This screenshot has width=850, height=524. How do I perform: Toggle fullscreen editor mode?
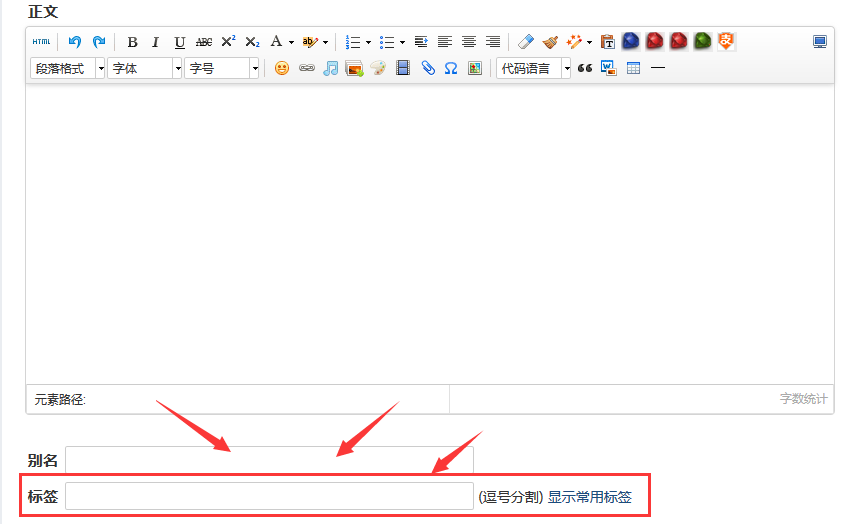click(x=820, y=42)
